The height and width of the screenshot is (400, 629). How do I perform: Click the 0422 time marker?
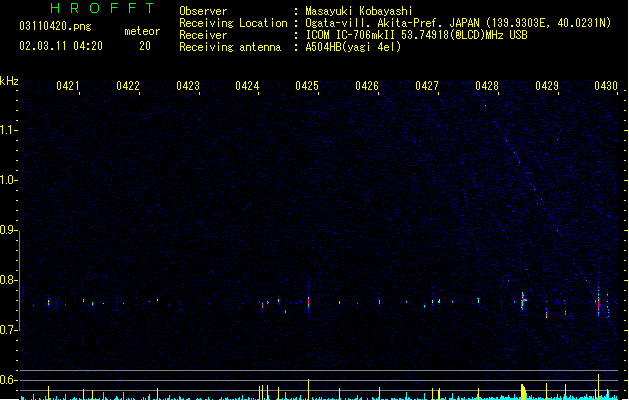click(128, 86)
